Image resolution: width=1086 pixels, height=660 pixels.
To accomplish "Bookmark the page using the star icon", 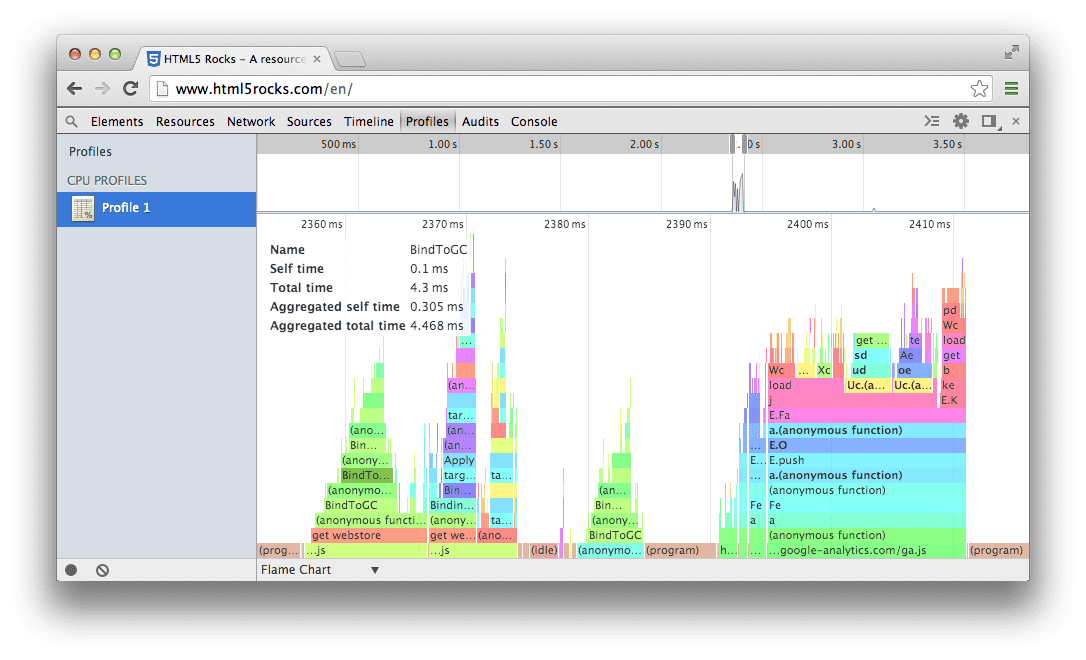I will [979, 88].
